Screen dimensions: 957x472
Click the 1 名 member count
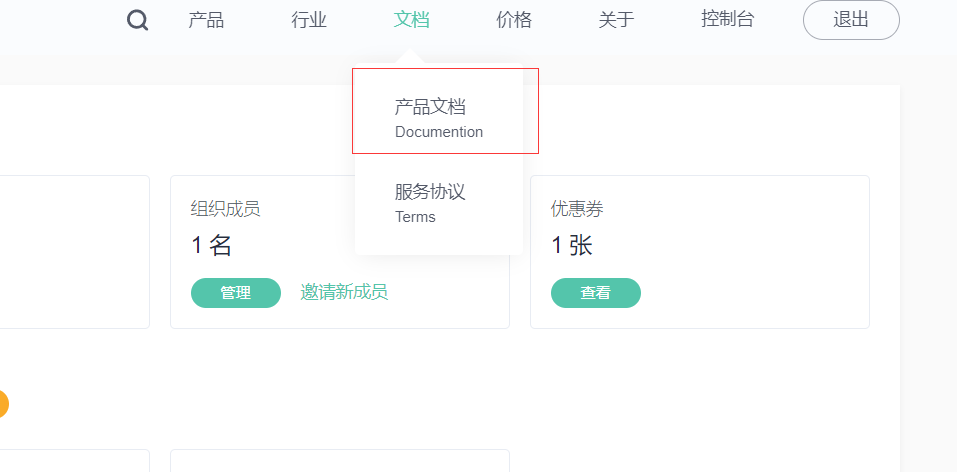[211, 245]
